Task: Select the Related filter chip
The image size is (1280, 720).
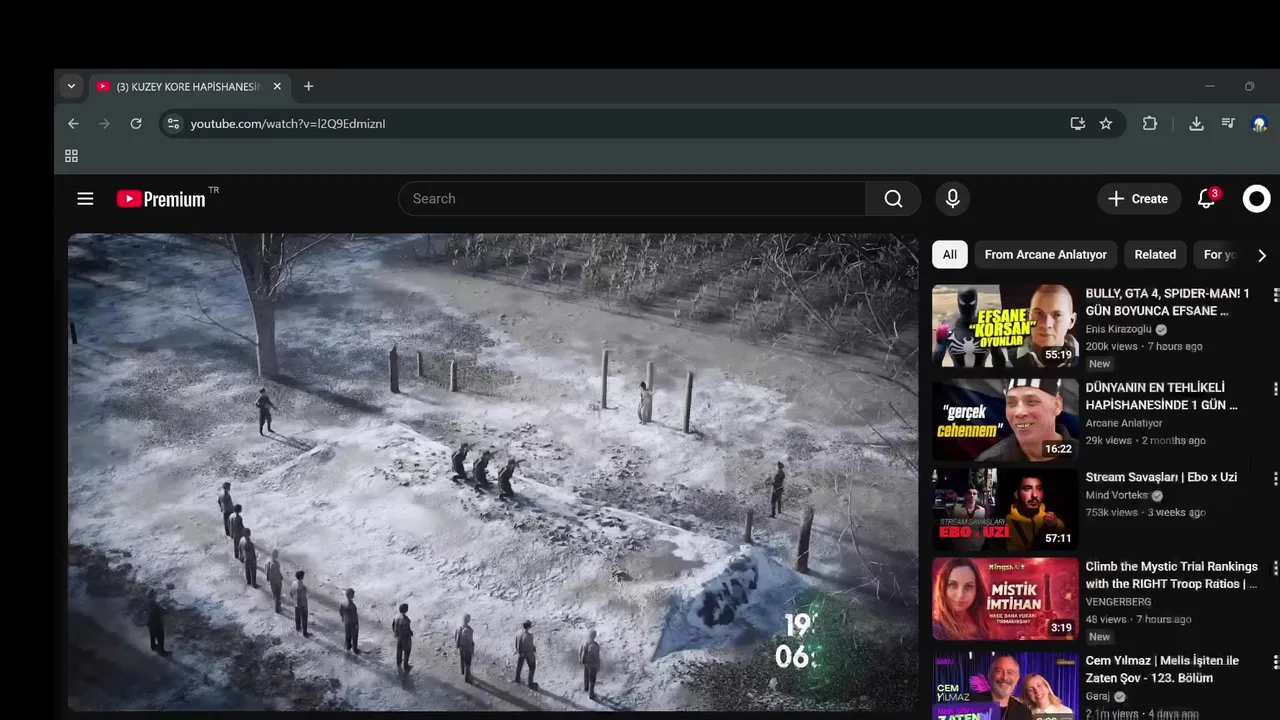Action: tap(1155, 255)
